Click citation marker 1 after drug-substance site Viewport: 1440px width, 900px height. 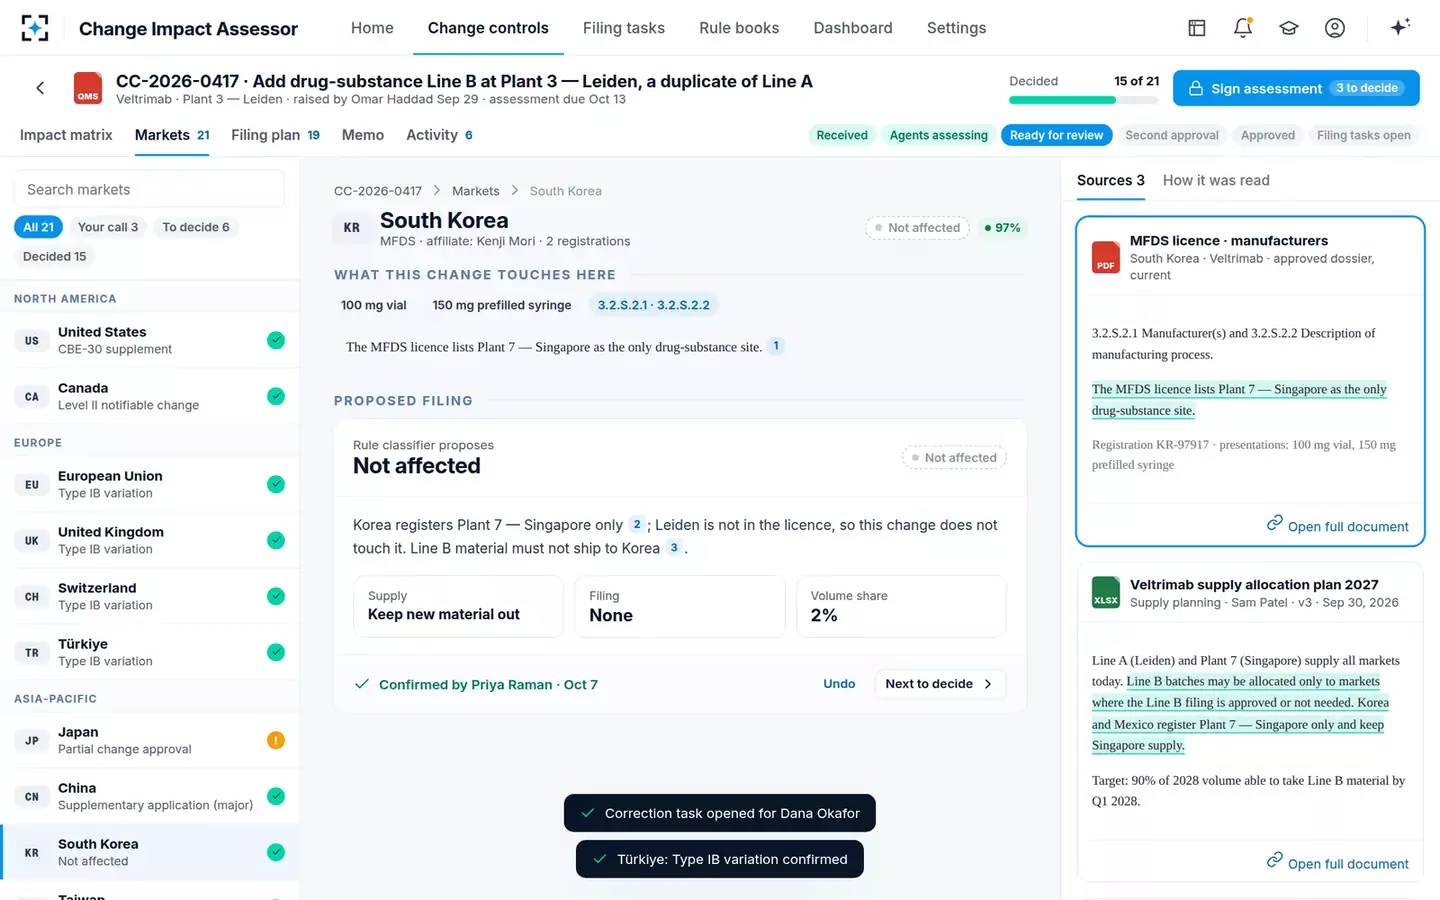(x=776, y=346)
